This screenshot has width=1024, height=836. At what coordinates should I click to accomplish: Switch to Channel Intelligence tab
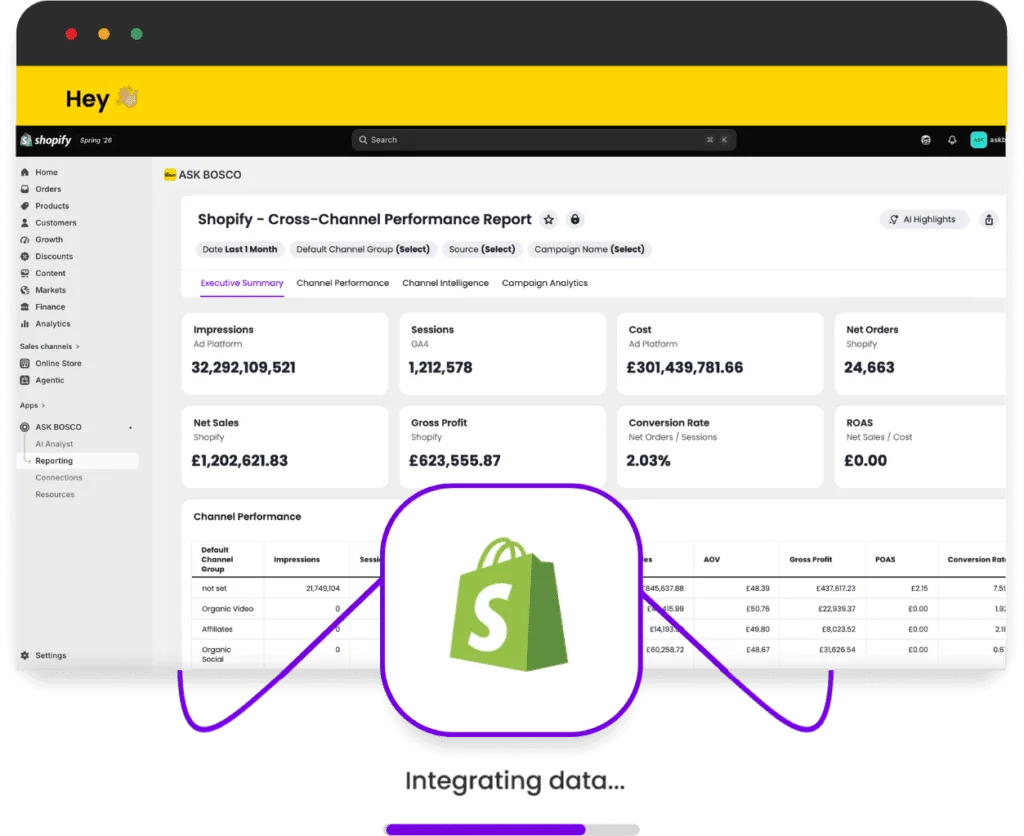pyautogui.click(x=445, y=283)
